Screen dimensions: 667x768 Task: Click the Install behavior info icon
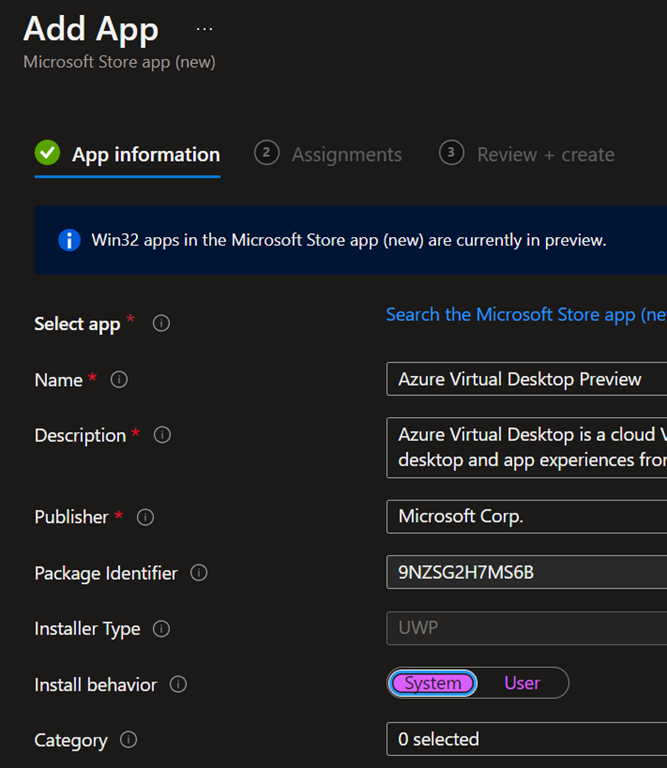[x=178, y=685]
